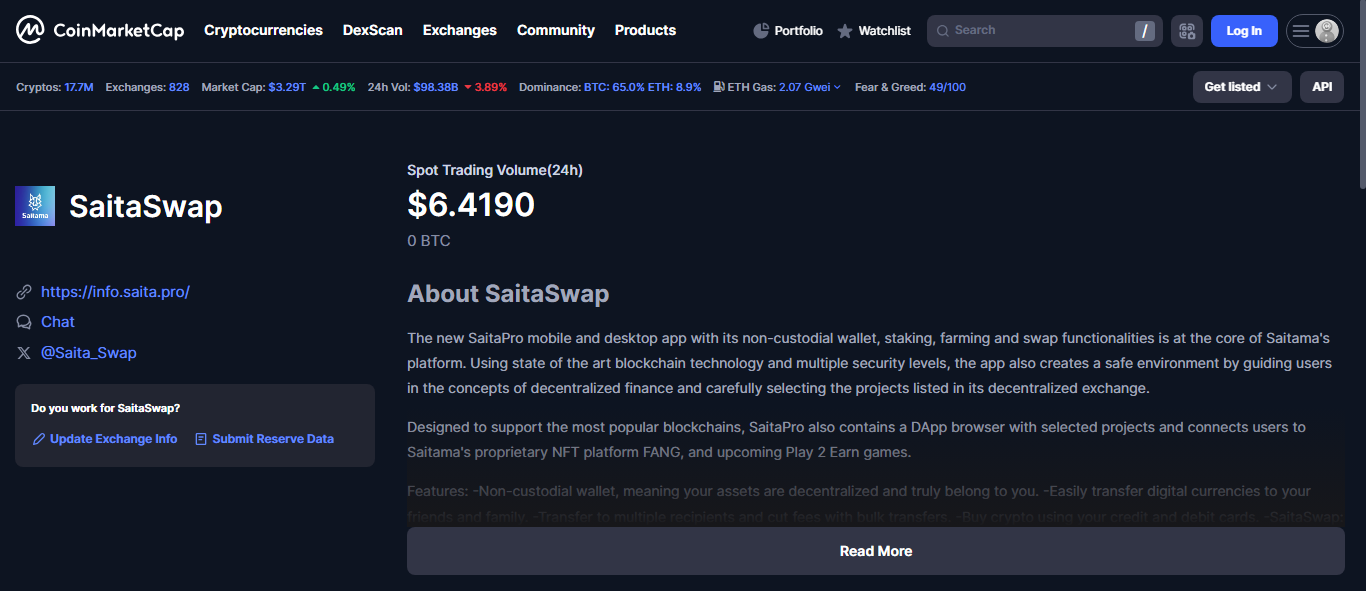The width and height of the screenshot is (1366, 591).
Task: Click inside the Search field
Action: pos(1030,30)
